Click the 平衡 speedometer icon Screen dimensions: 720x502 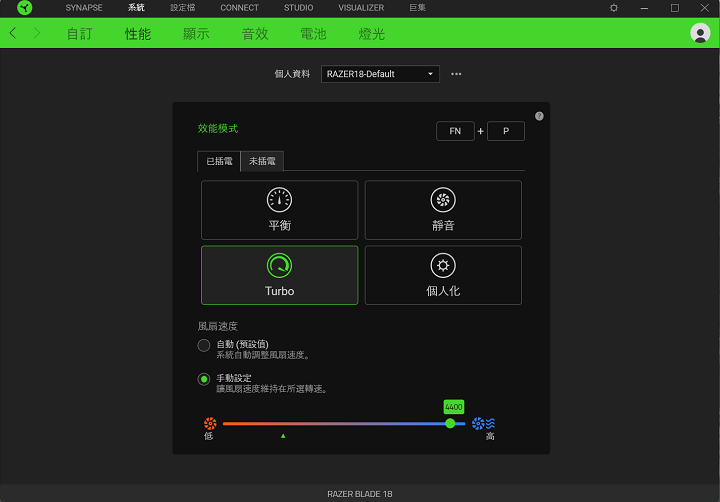pos(279,200)
